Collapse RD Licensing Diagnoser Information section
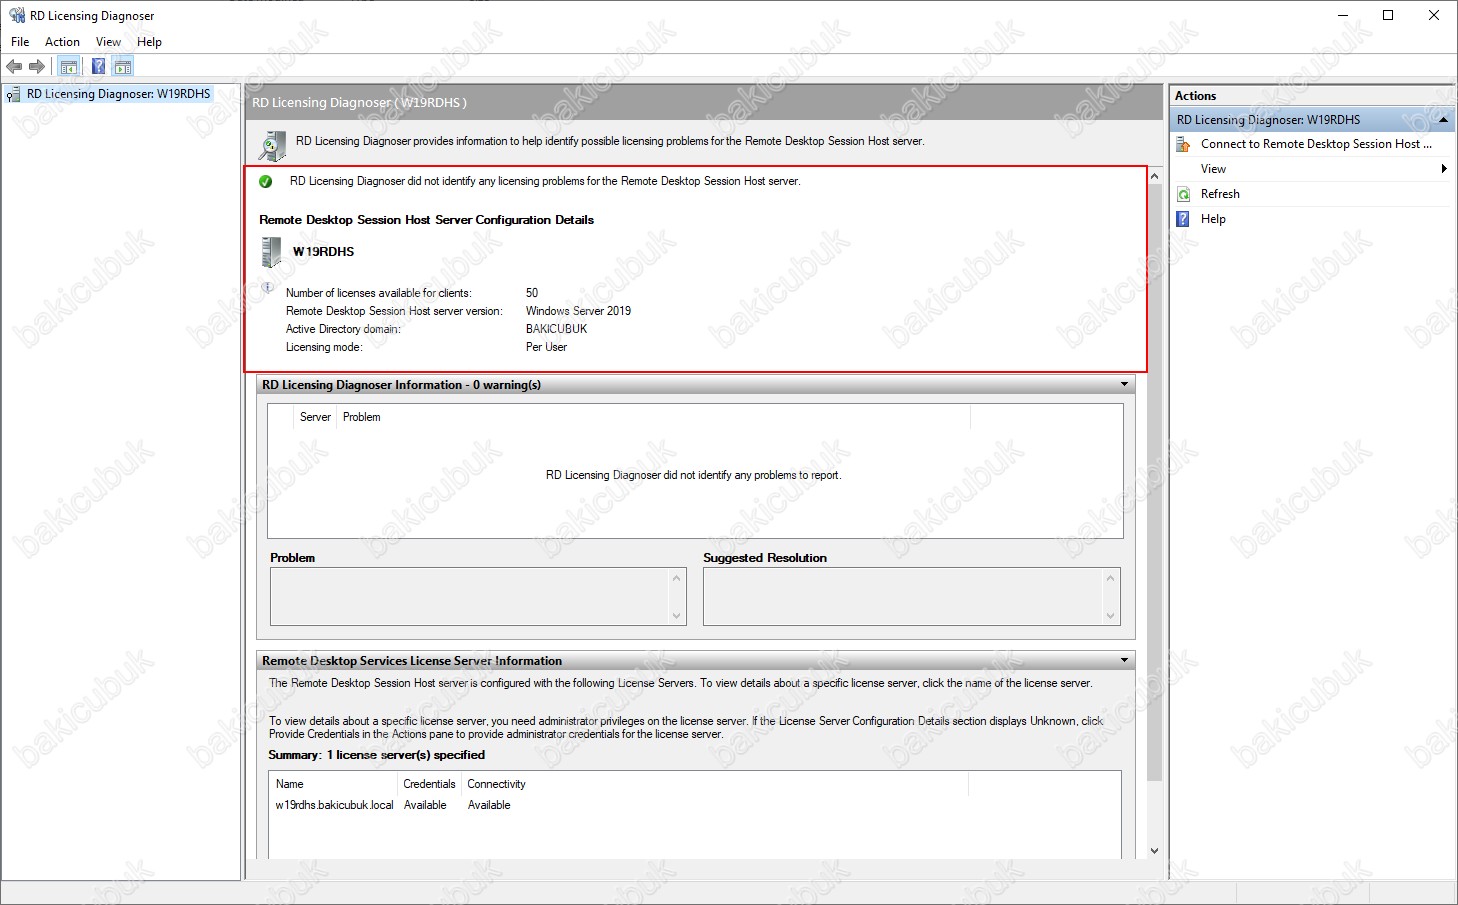The image size is (1458, 905). [1124, 385]
